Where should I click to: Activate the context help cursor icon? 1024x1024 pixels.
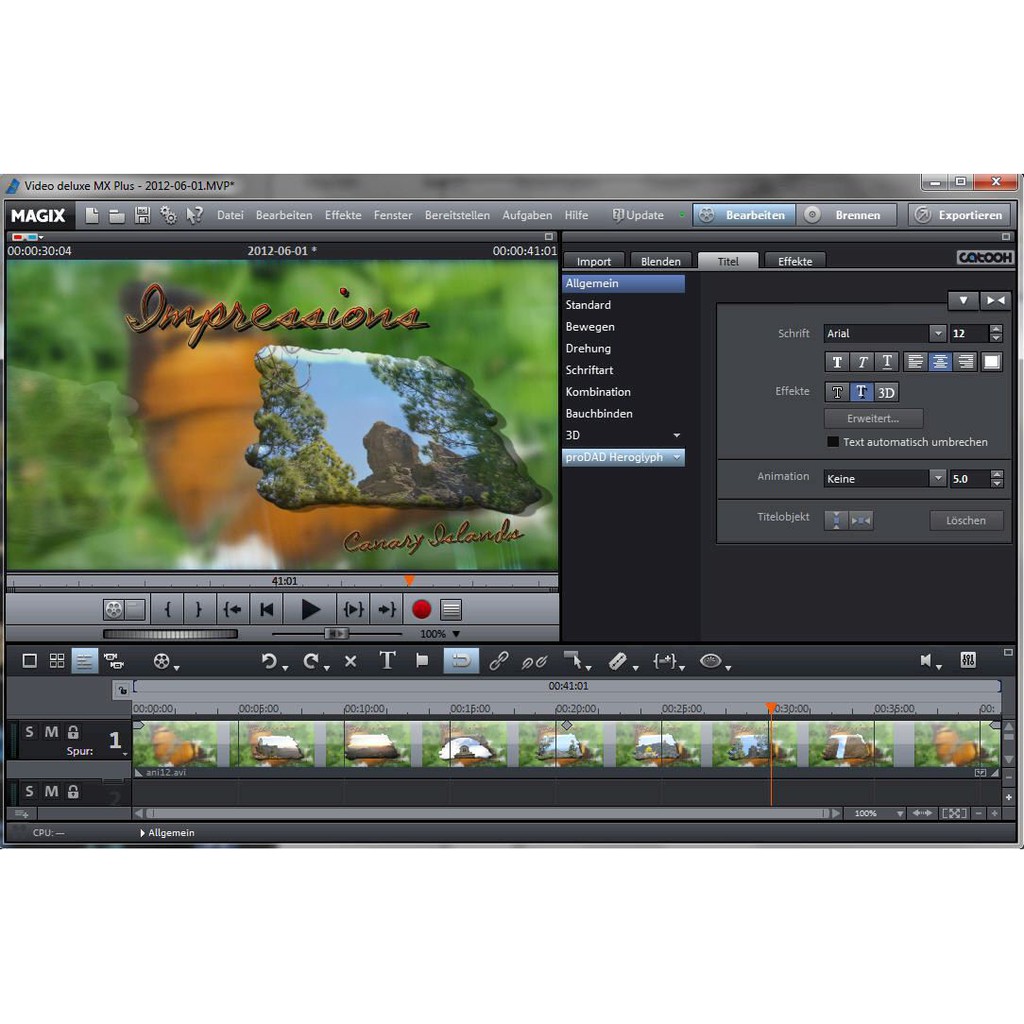(x=195, y=215)
